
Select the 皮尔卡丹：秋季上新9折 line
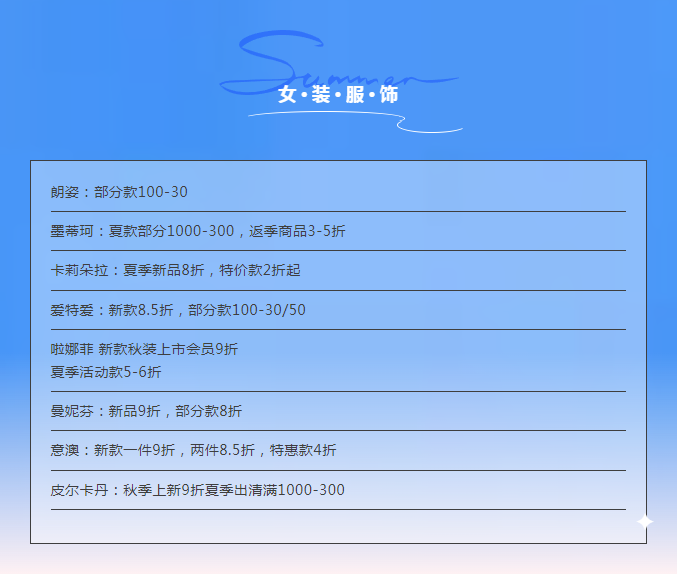coord(197,490)
